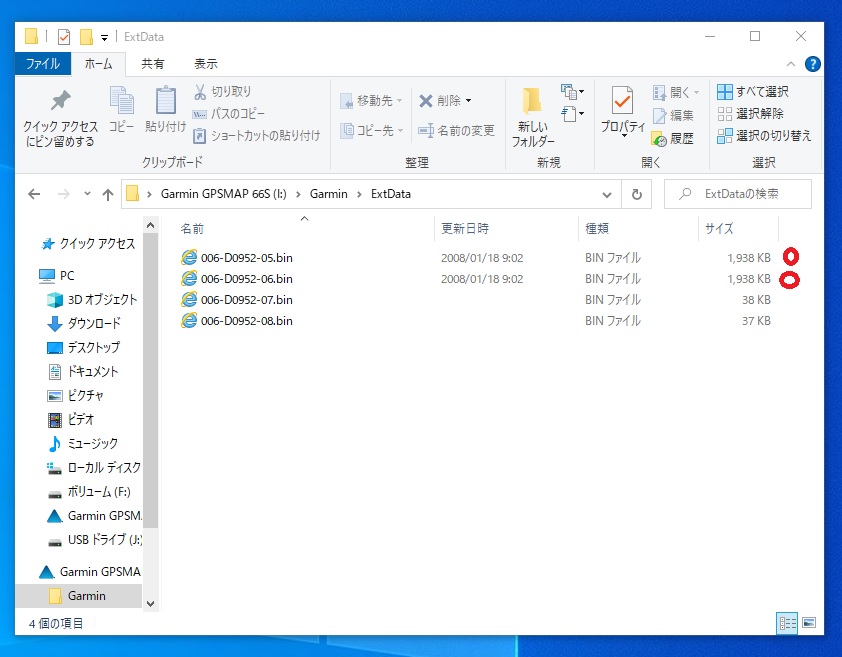Screen dimensions: 842x657
Task: Open Downloads (ダウンロード) in sidebar
Action: point(84,323)
